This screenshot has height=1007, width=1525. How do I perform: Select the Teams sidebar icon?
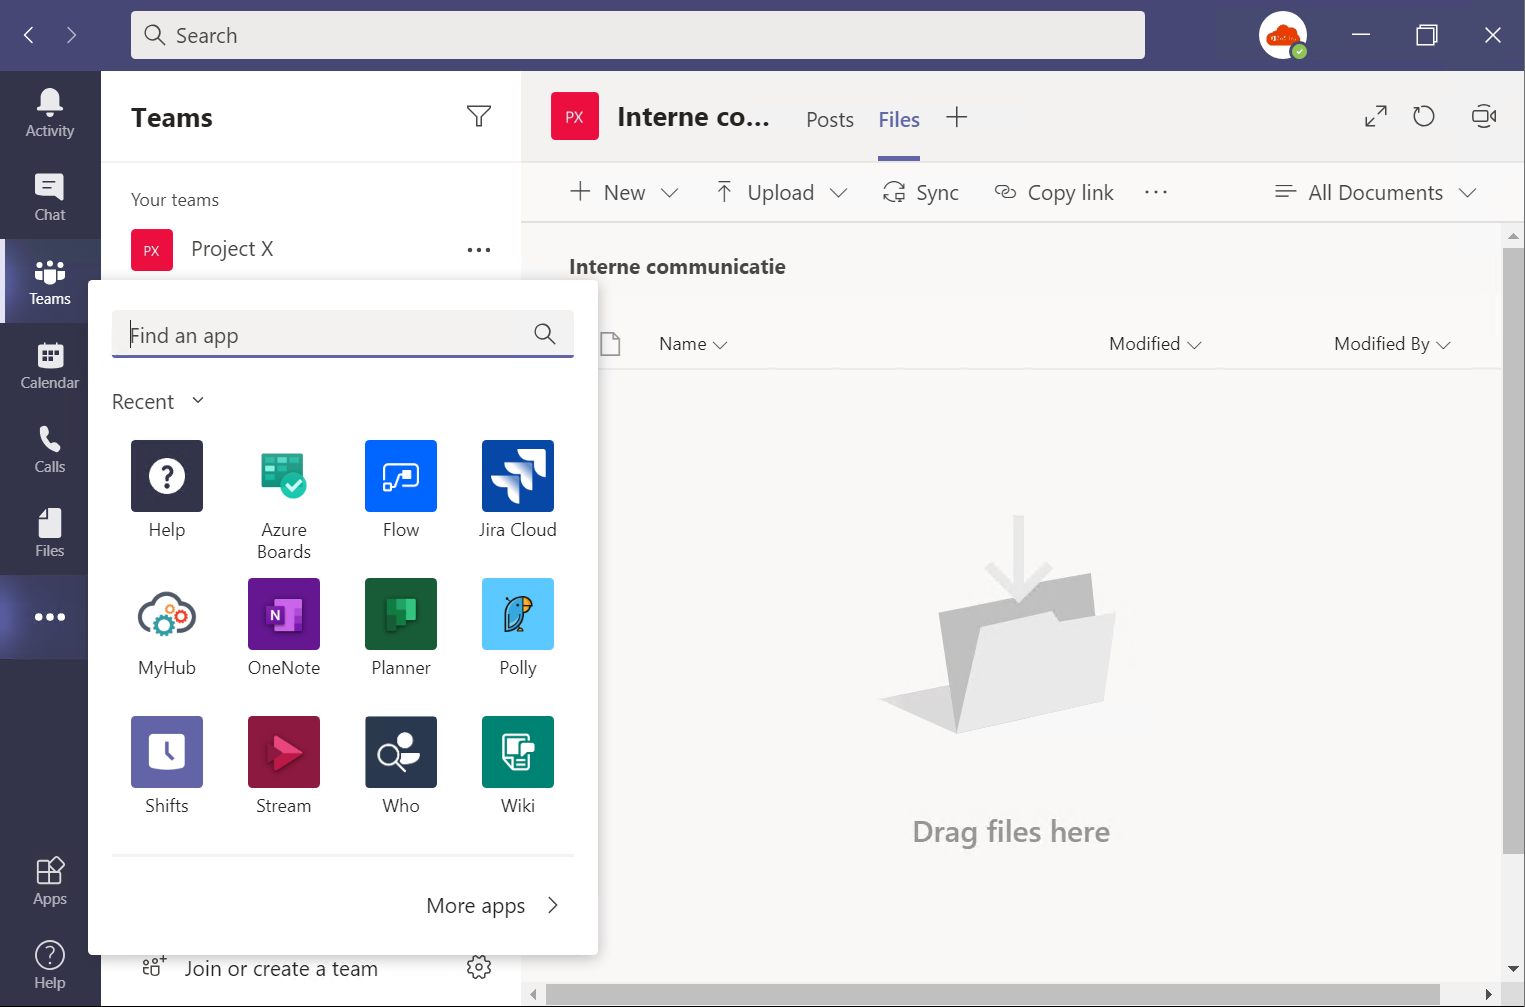pos(50,281)
